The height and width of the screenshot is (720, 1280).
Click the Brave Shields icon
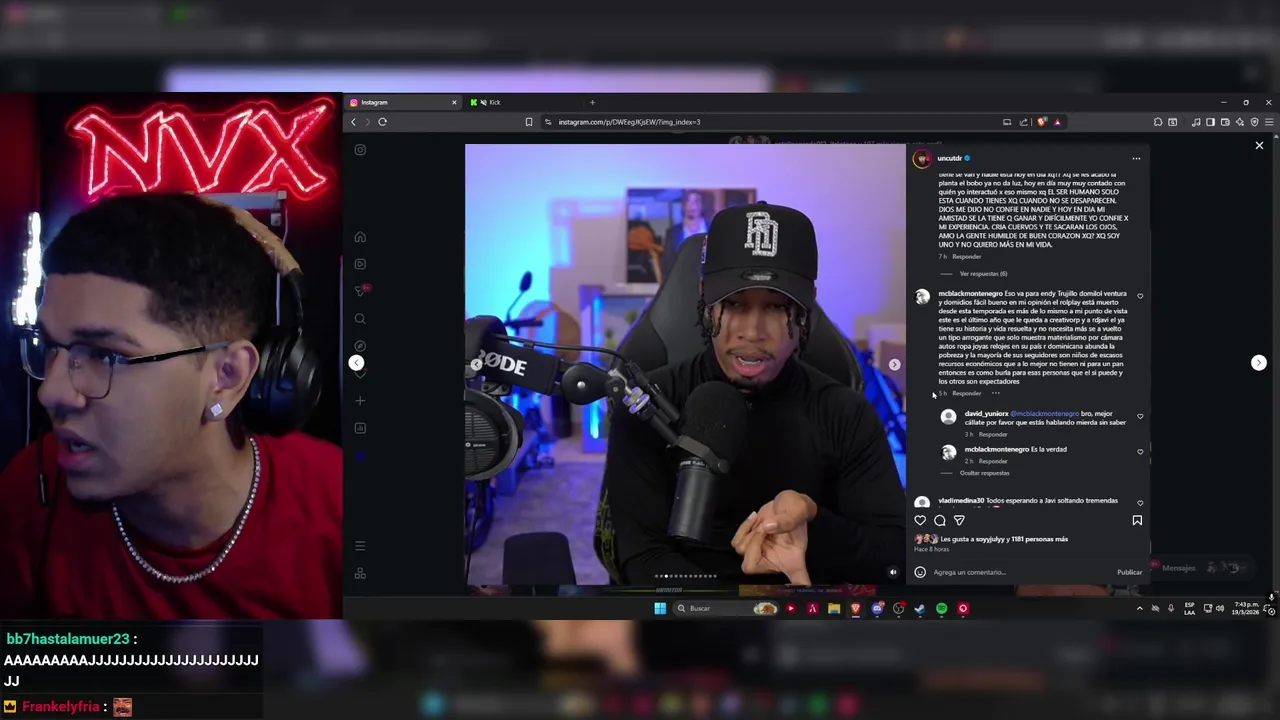1042,122
